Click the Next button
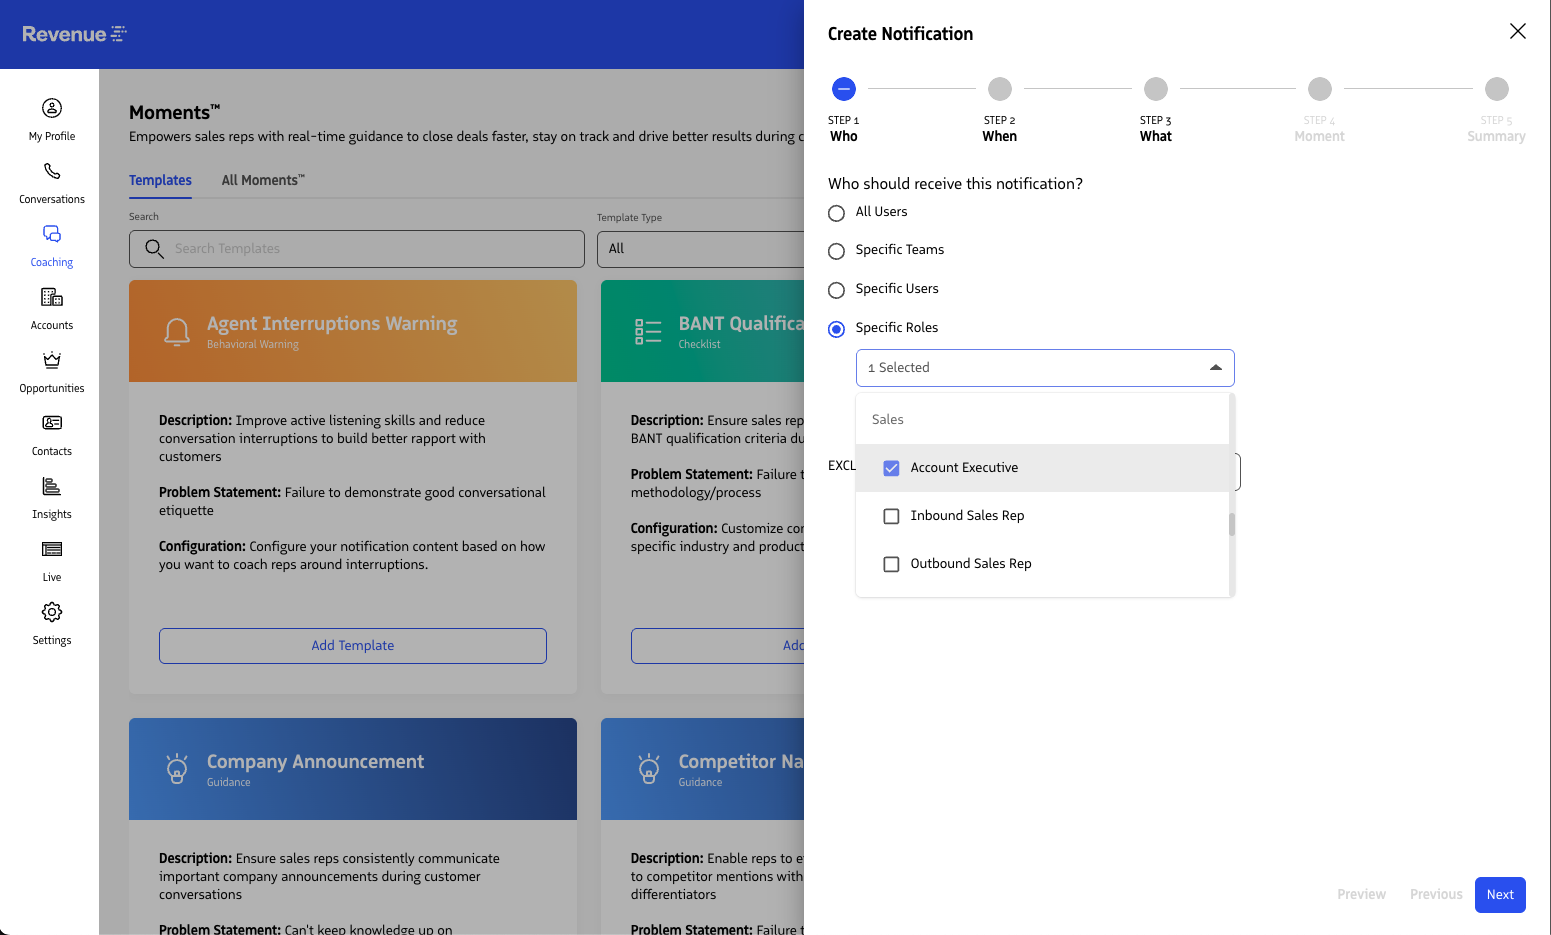Viewport: 1551px width, 935px height. pos(1499,895)
